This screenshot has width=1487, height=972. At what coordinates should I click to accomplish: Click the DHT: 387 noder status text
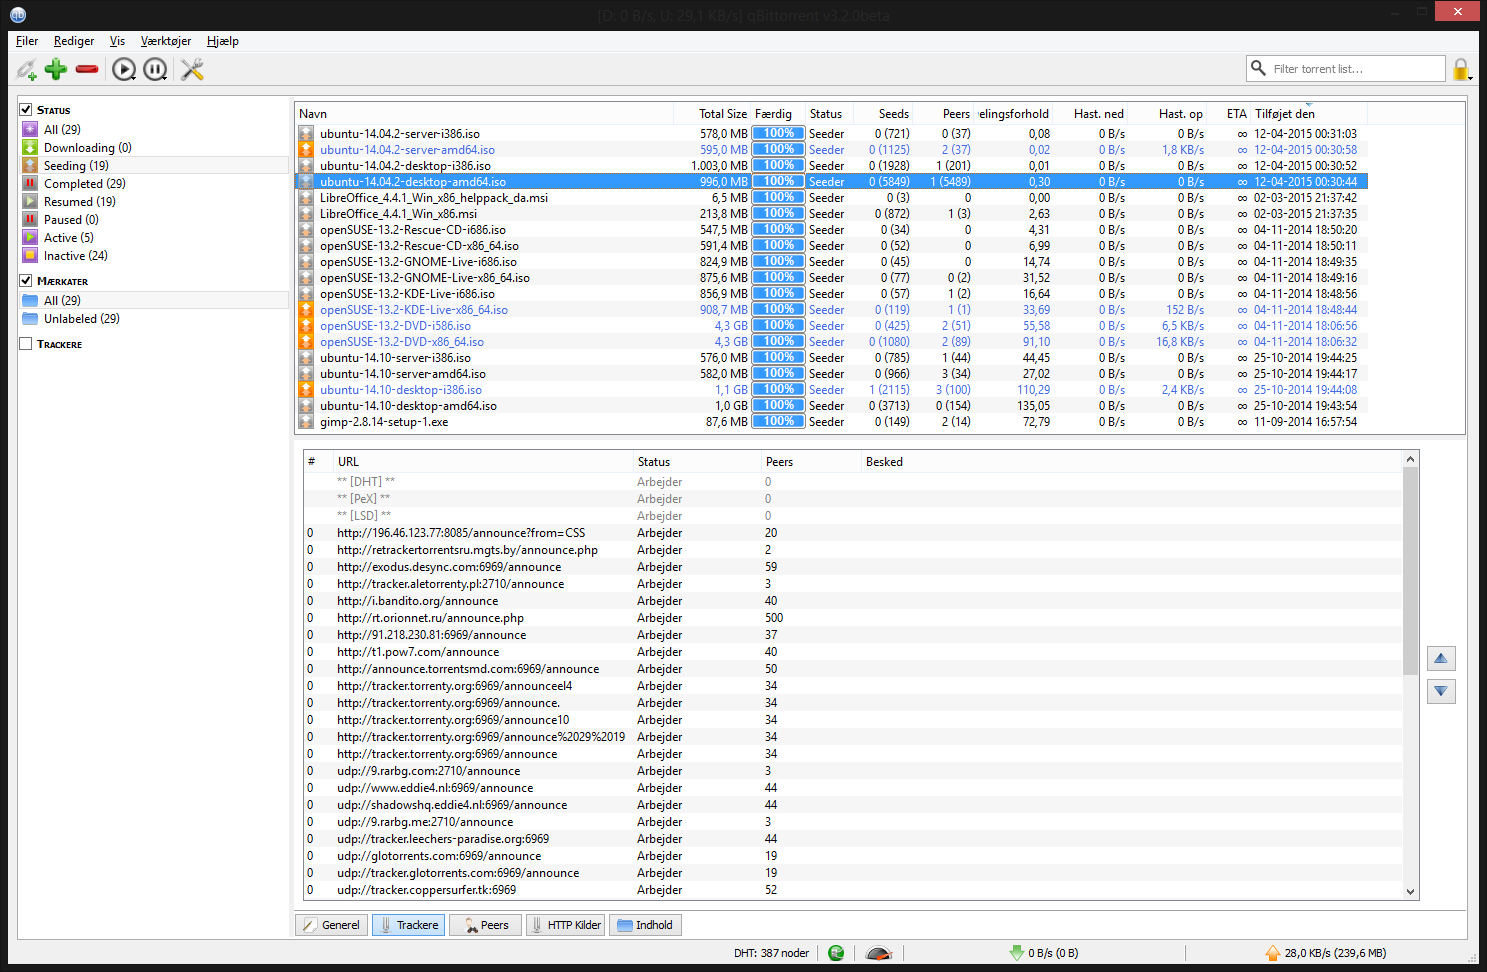pyautogui.click(x=771, y=953)
